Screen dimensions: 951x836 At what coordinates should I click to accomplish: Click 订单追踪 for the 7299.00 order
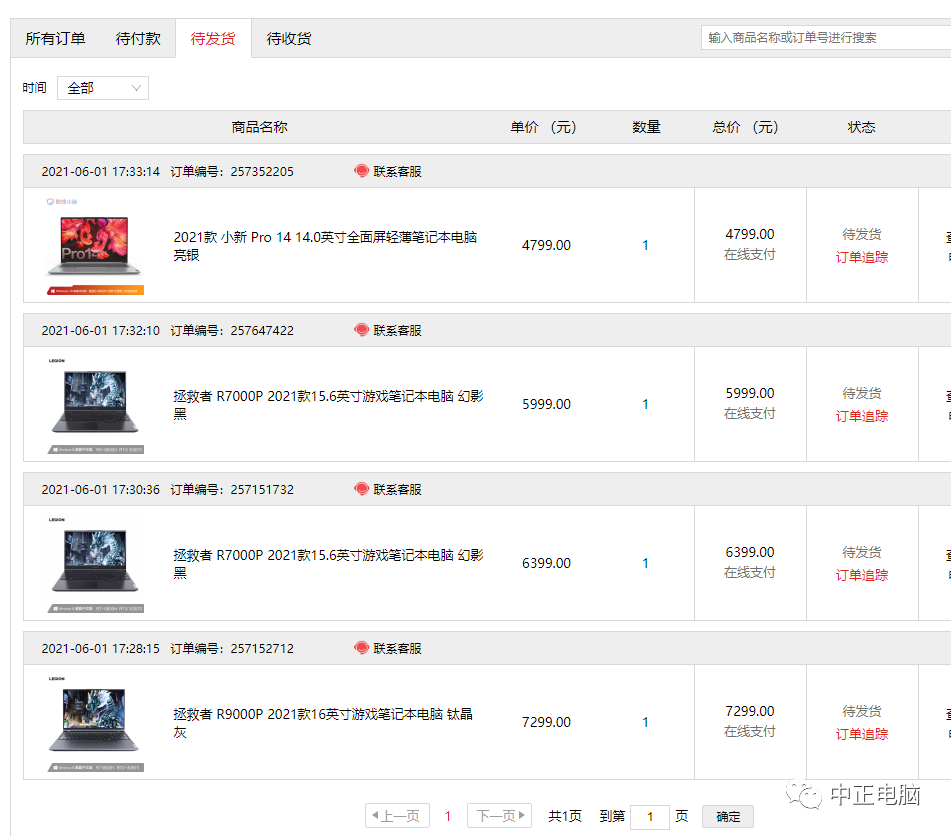tap(861, 734)
